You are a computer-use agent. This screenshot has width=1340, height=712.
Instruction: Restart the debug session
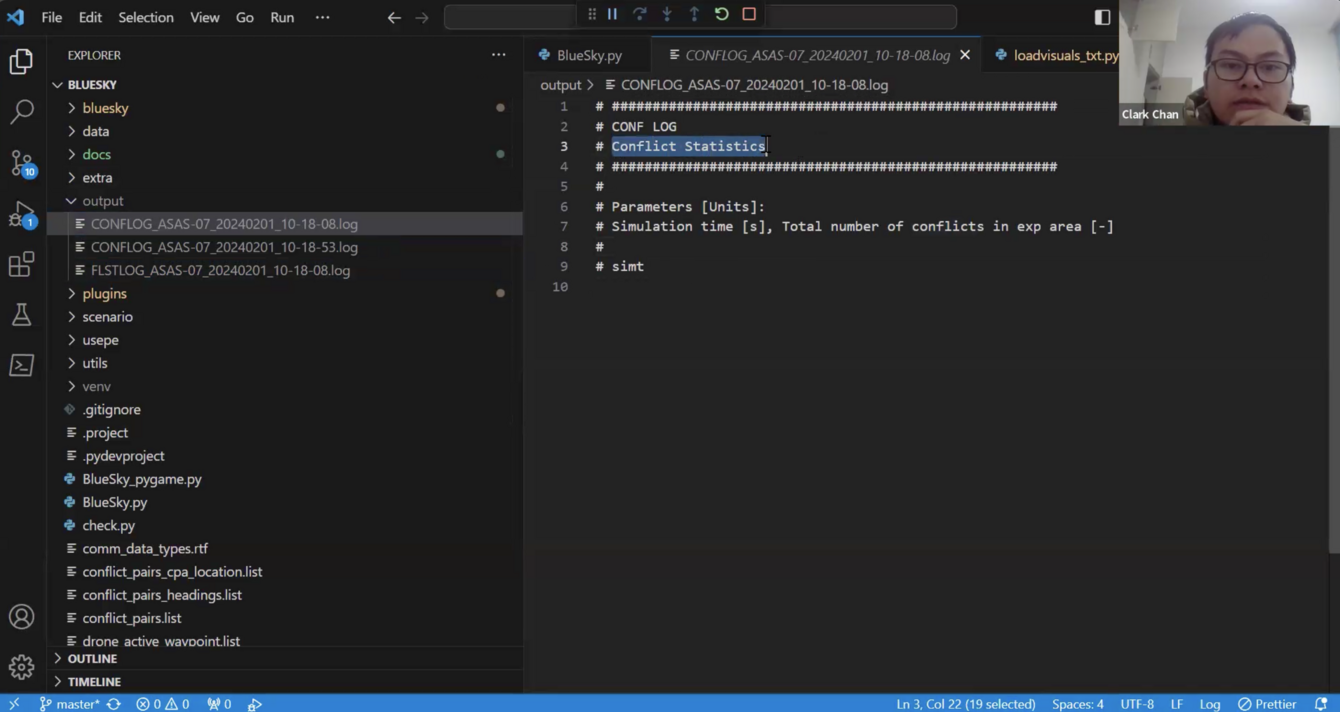(x=721, y=15)
